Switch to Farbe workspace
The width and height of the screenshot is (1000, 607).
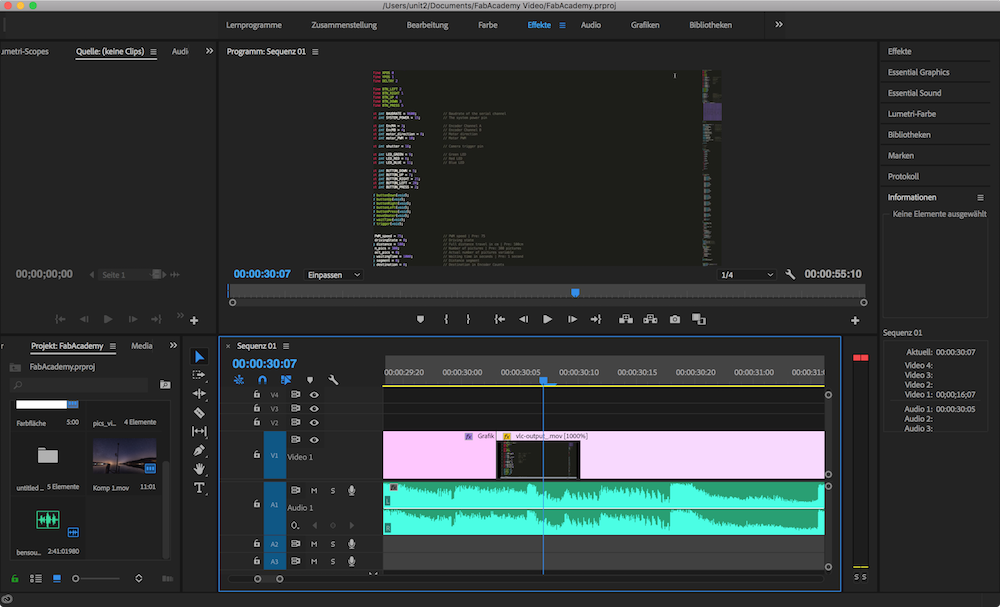[x=488, y=25]
